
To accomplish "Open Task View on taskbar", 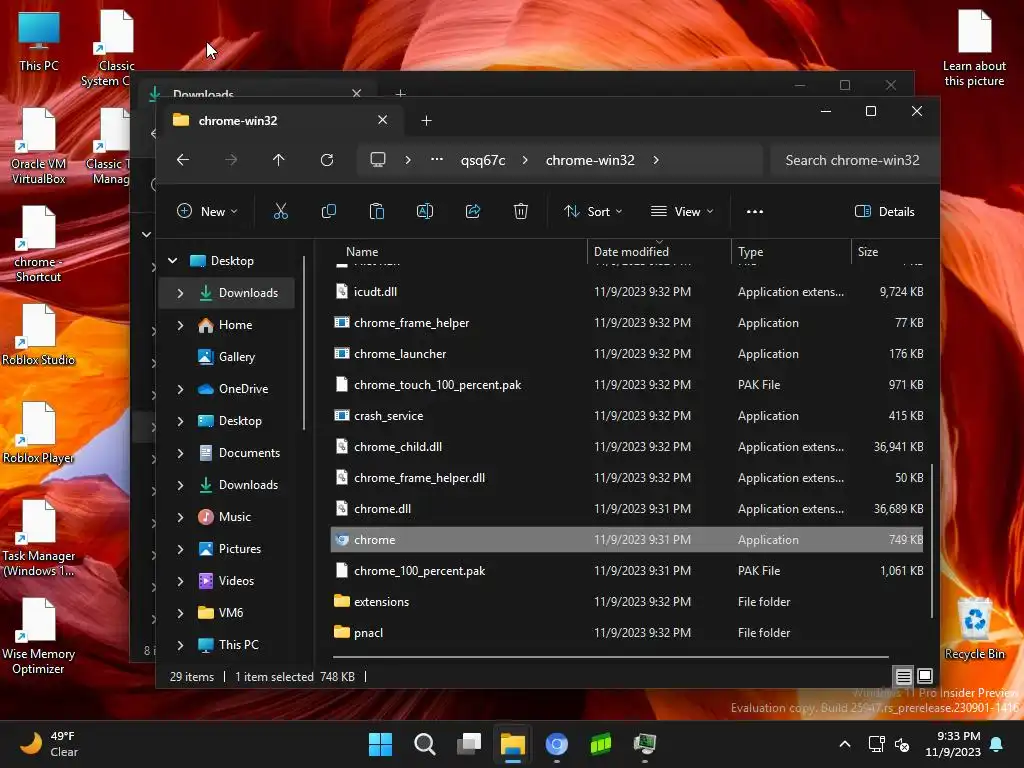I will (469, 744).
